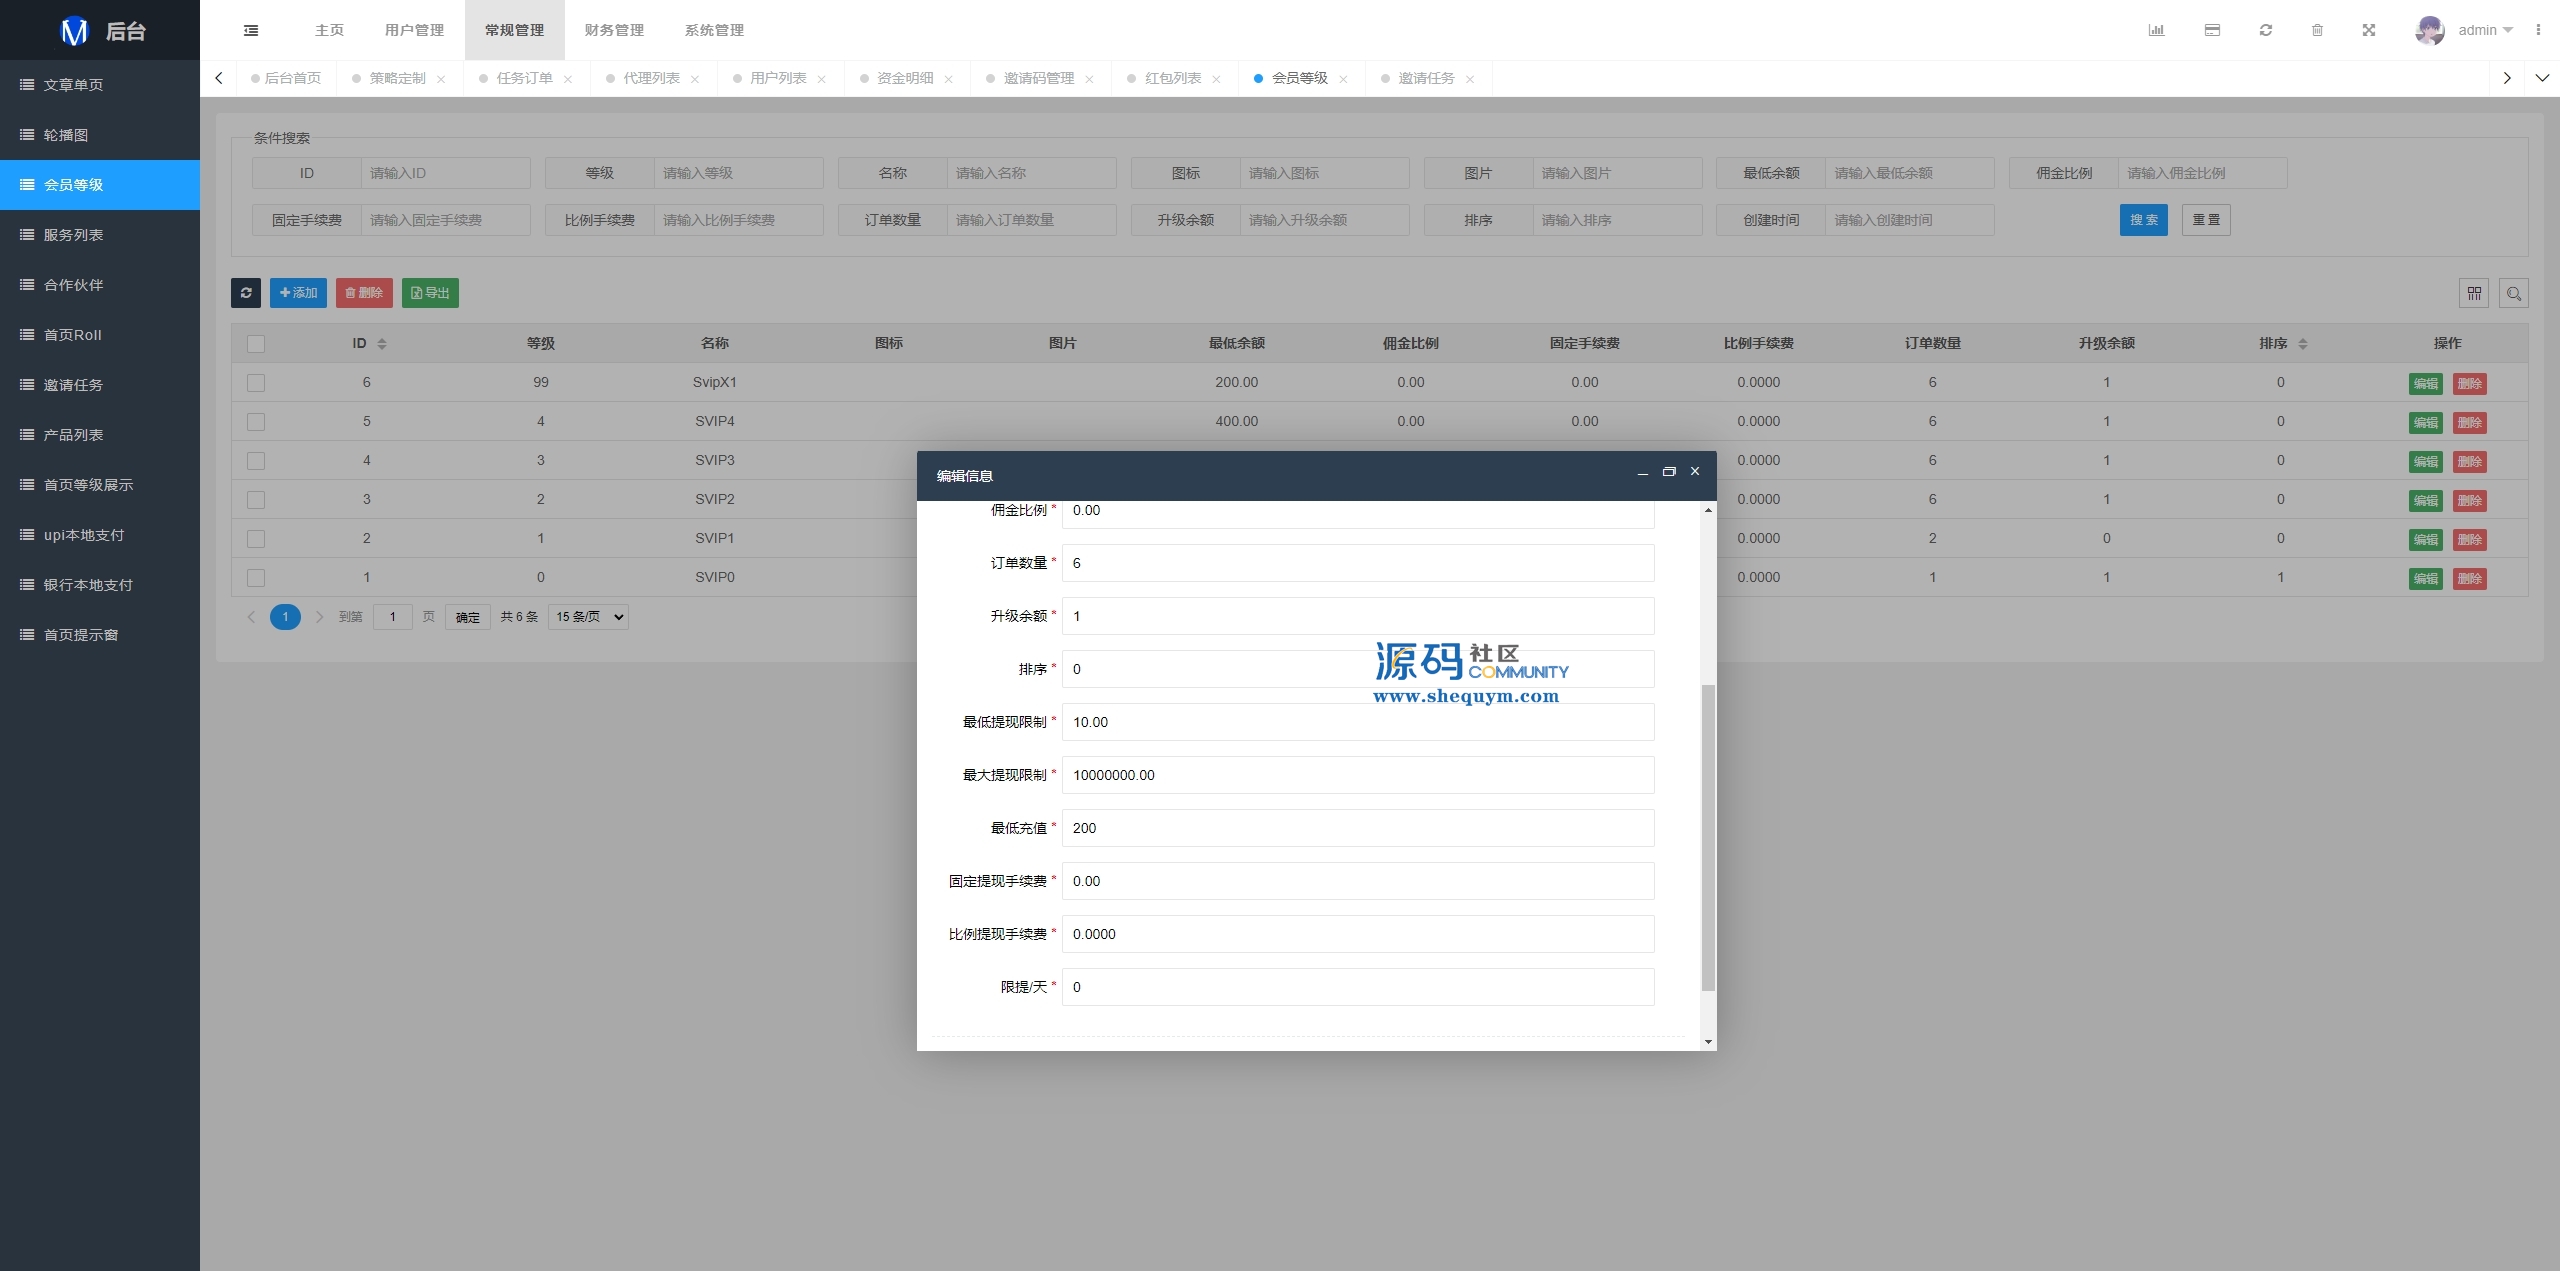This screenshot has width=2560, height=1271.
Task: Click the trash clear-cache icon in header
Action: pyautogui.click(x=2317, y=30)
